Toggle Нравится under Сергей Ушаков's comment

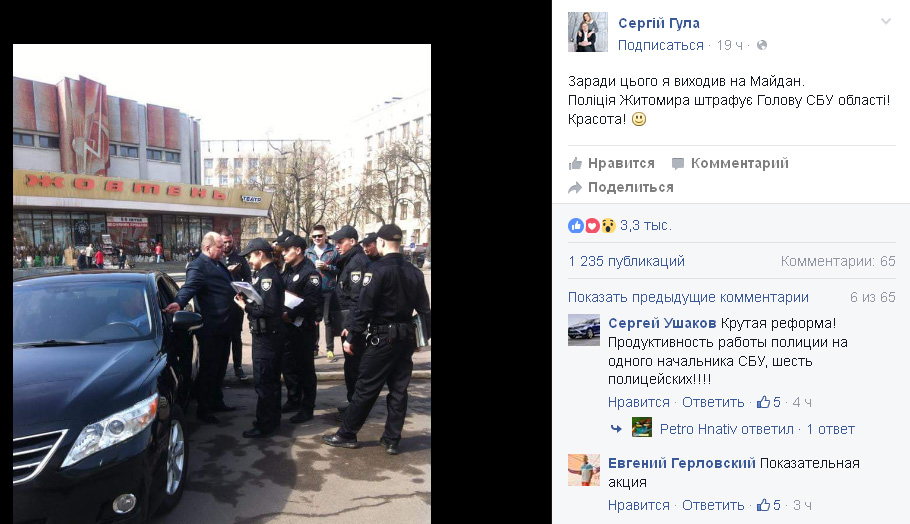[x=638, y=402]
